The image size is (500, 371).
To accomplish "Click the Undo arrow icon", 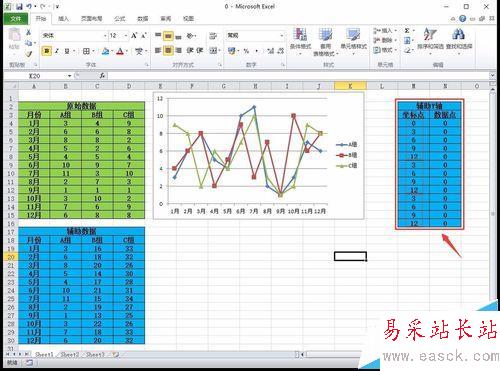I will tap(29, 6).
